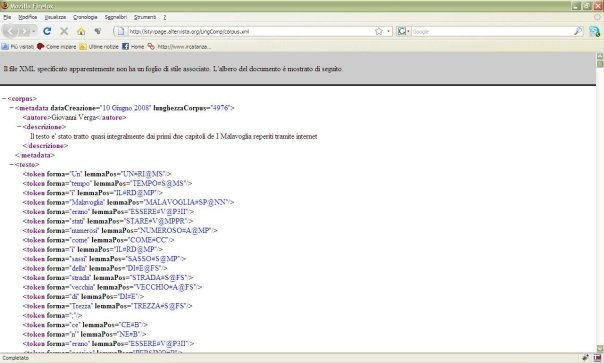The height and width of the screenshot is (363, 604).
Task: Click the scrollbar up arrow
Action: coord(600,56)
